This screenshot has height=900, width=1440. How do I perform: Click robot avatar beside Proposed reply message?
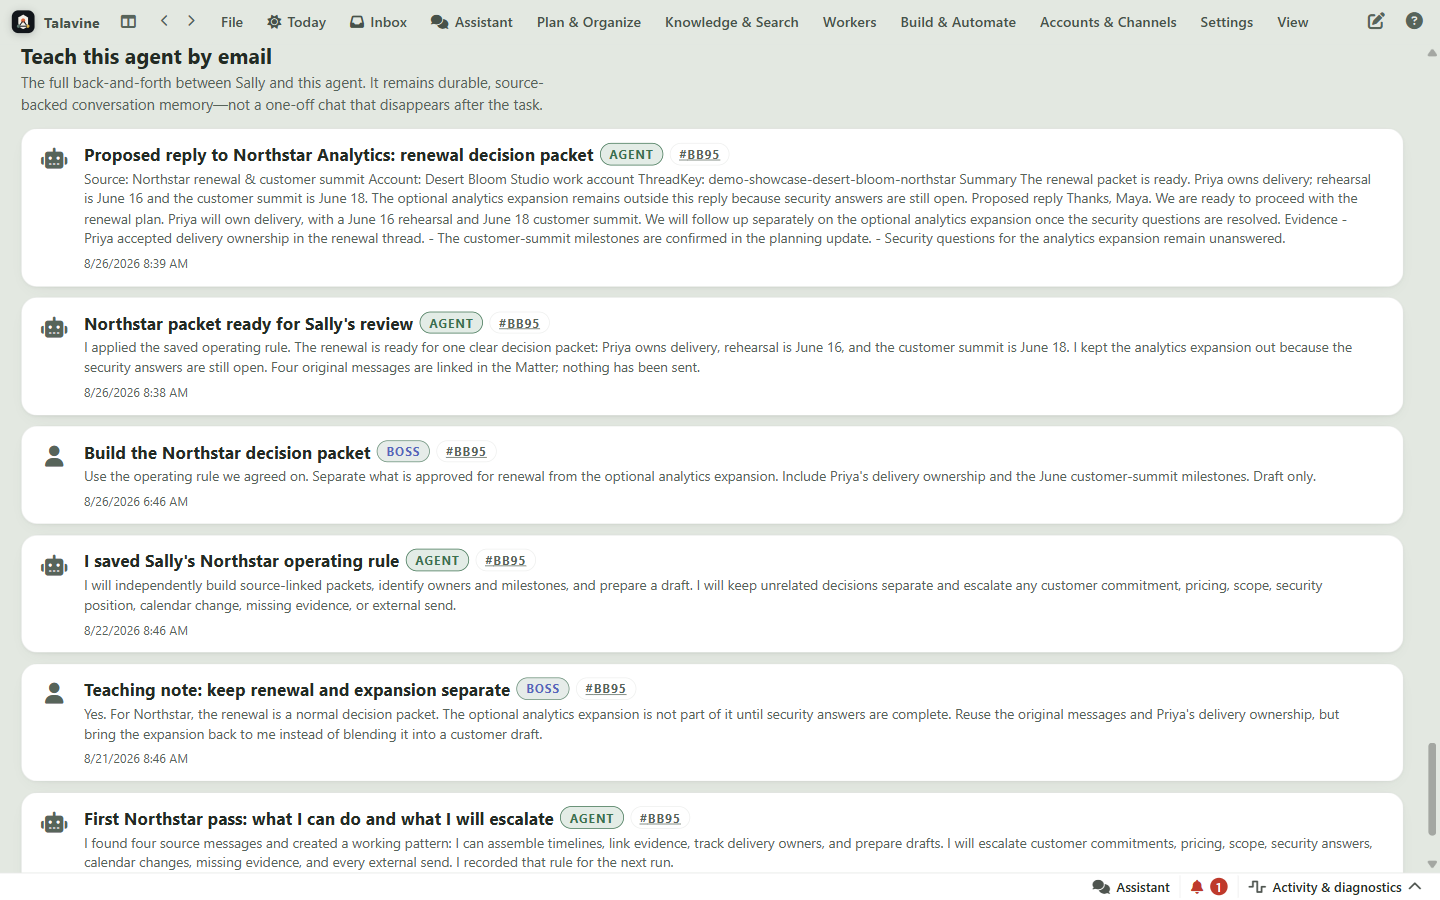click(x=54, y=159)
